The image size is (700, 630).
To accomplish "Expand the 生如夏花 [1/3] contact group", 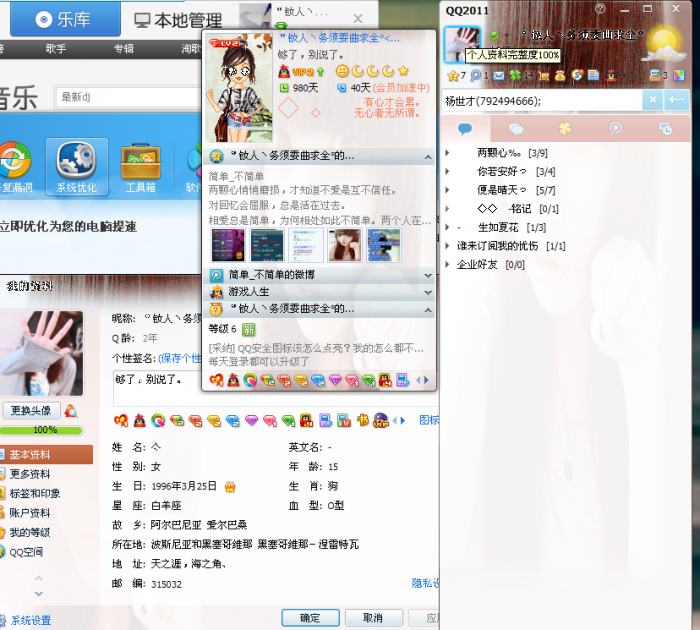I will 447,227.
